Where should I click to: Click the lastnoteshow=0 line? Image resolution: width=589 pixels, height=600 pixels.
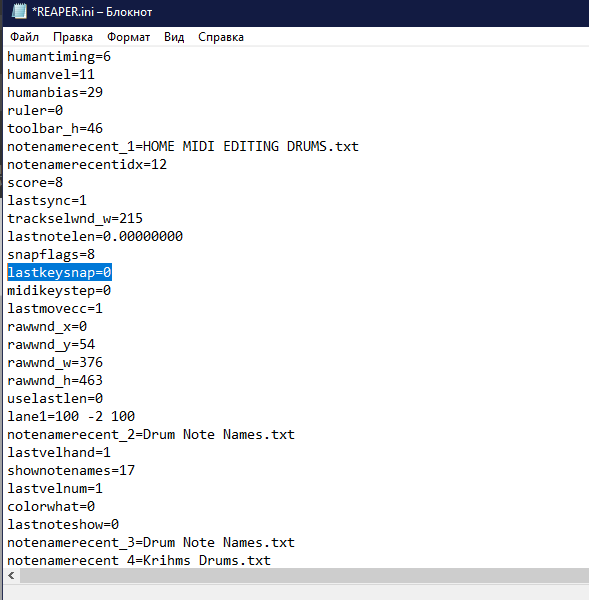(x=63, y=524)
